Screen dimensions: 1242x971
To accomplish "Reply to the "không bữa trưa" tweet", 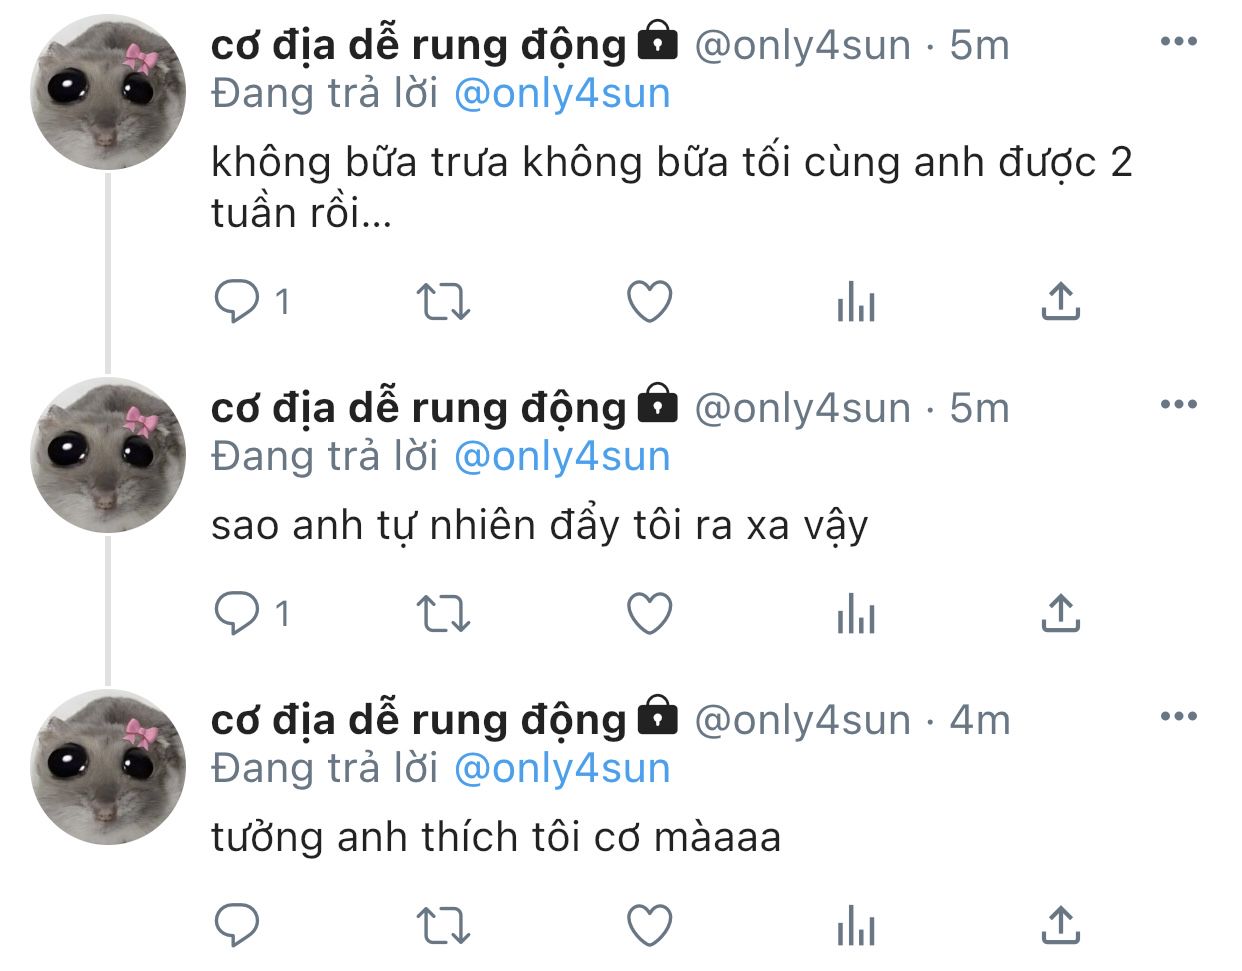I will pyautogui.click(x=237, y=301).
